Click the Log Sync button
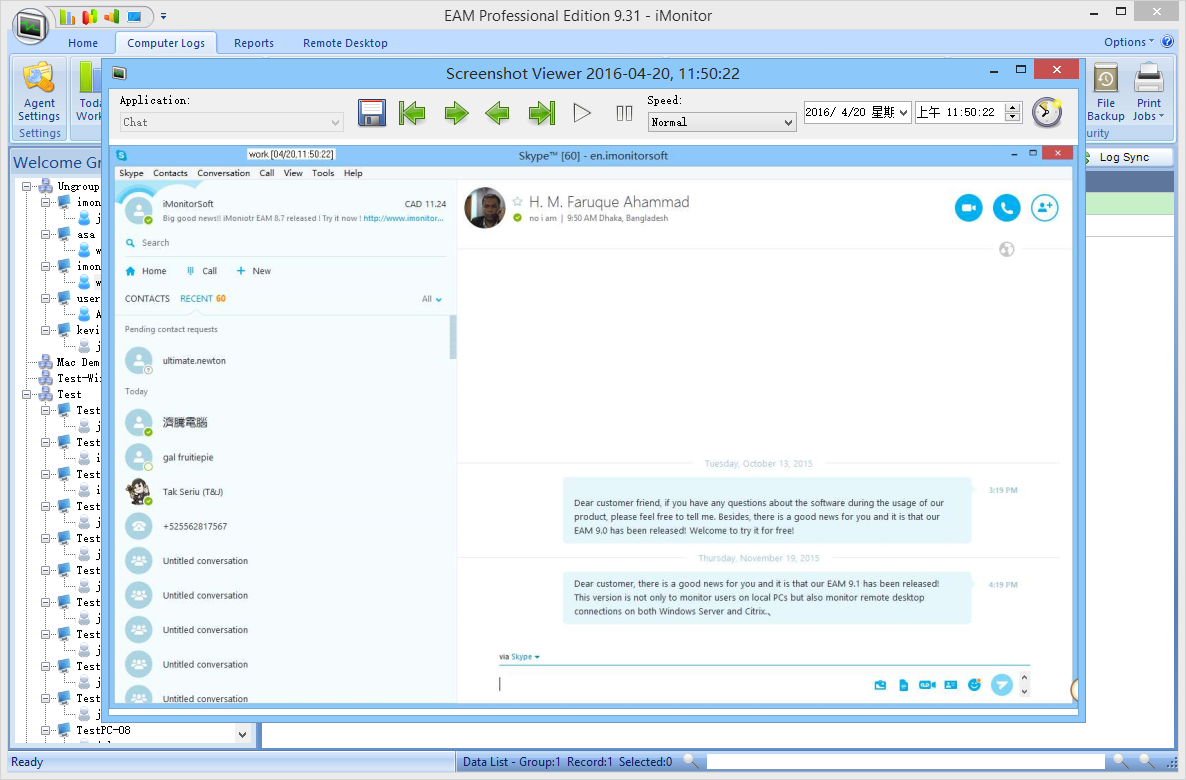 point(1123,157)
